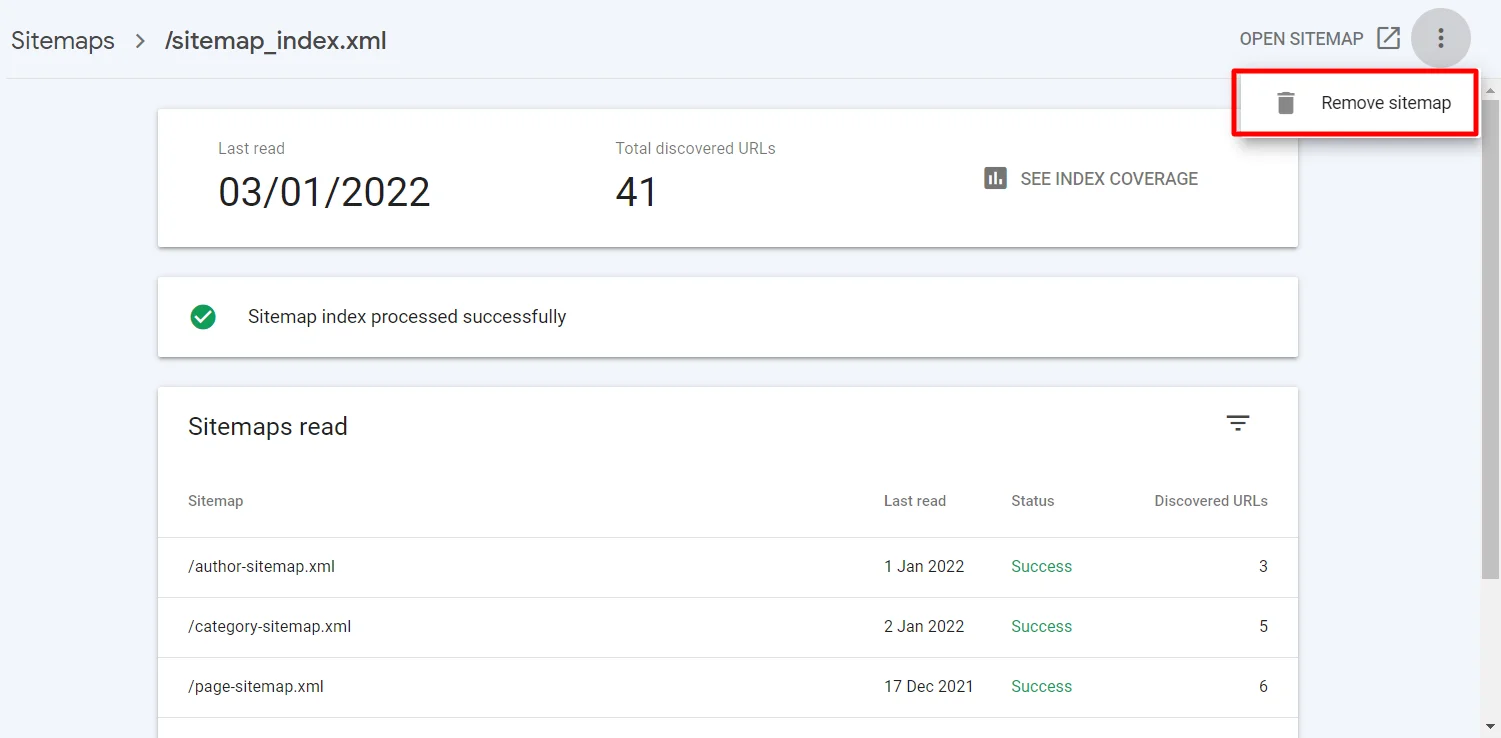Open the three-dot more options menu
Screen dimensions: 1501x738
[1440, 39]
